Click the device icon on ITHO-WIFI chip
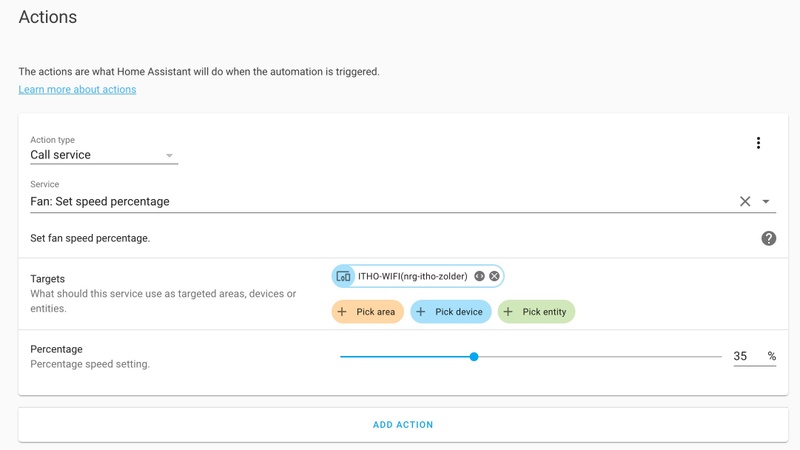The width and height of the screenshot is (800, 450). click(x=343, y=276)
